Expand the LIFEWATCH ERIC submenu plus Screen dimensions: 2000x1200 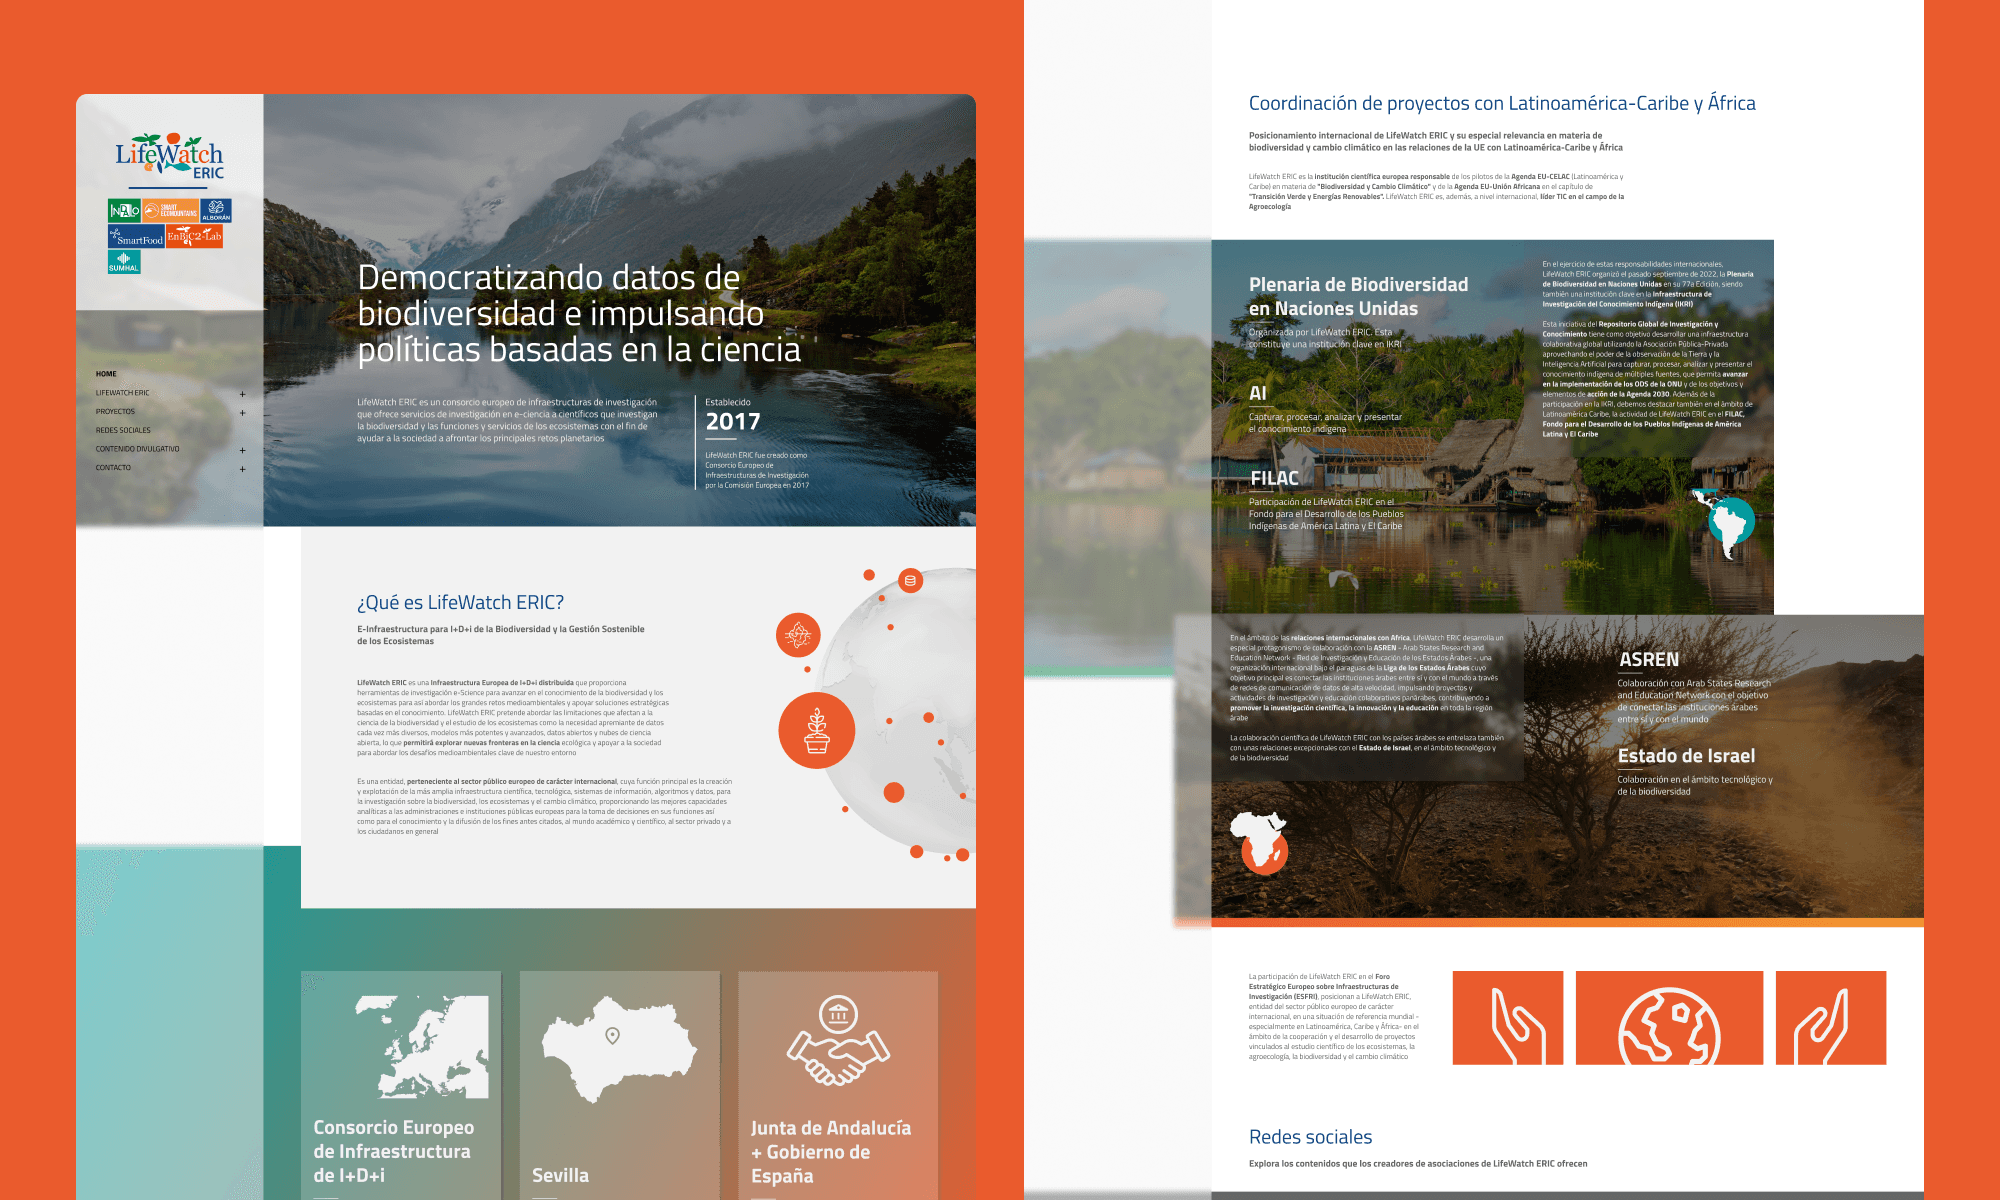(242, 394)
